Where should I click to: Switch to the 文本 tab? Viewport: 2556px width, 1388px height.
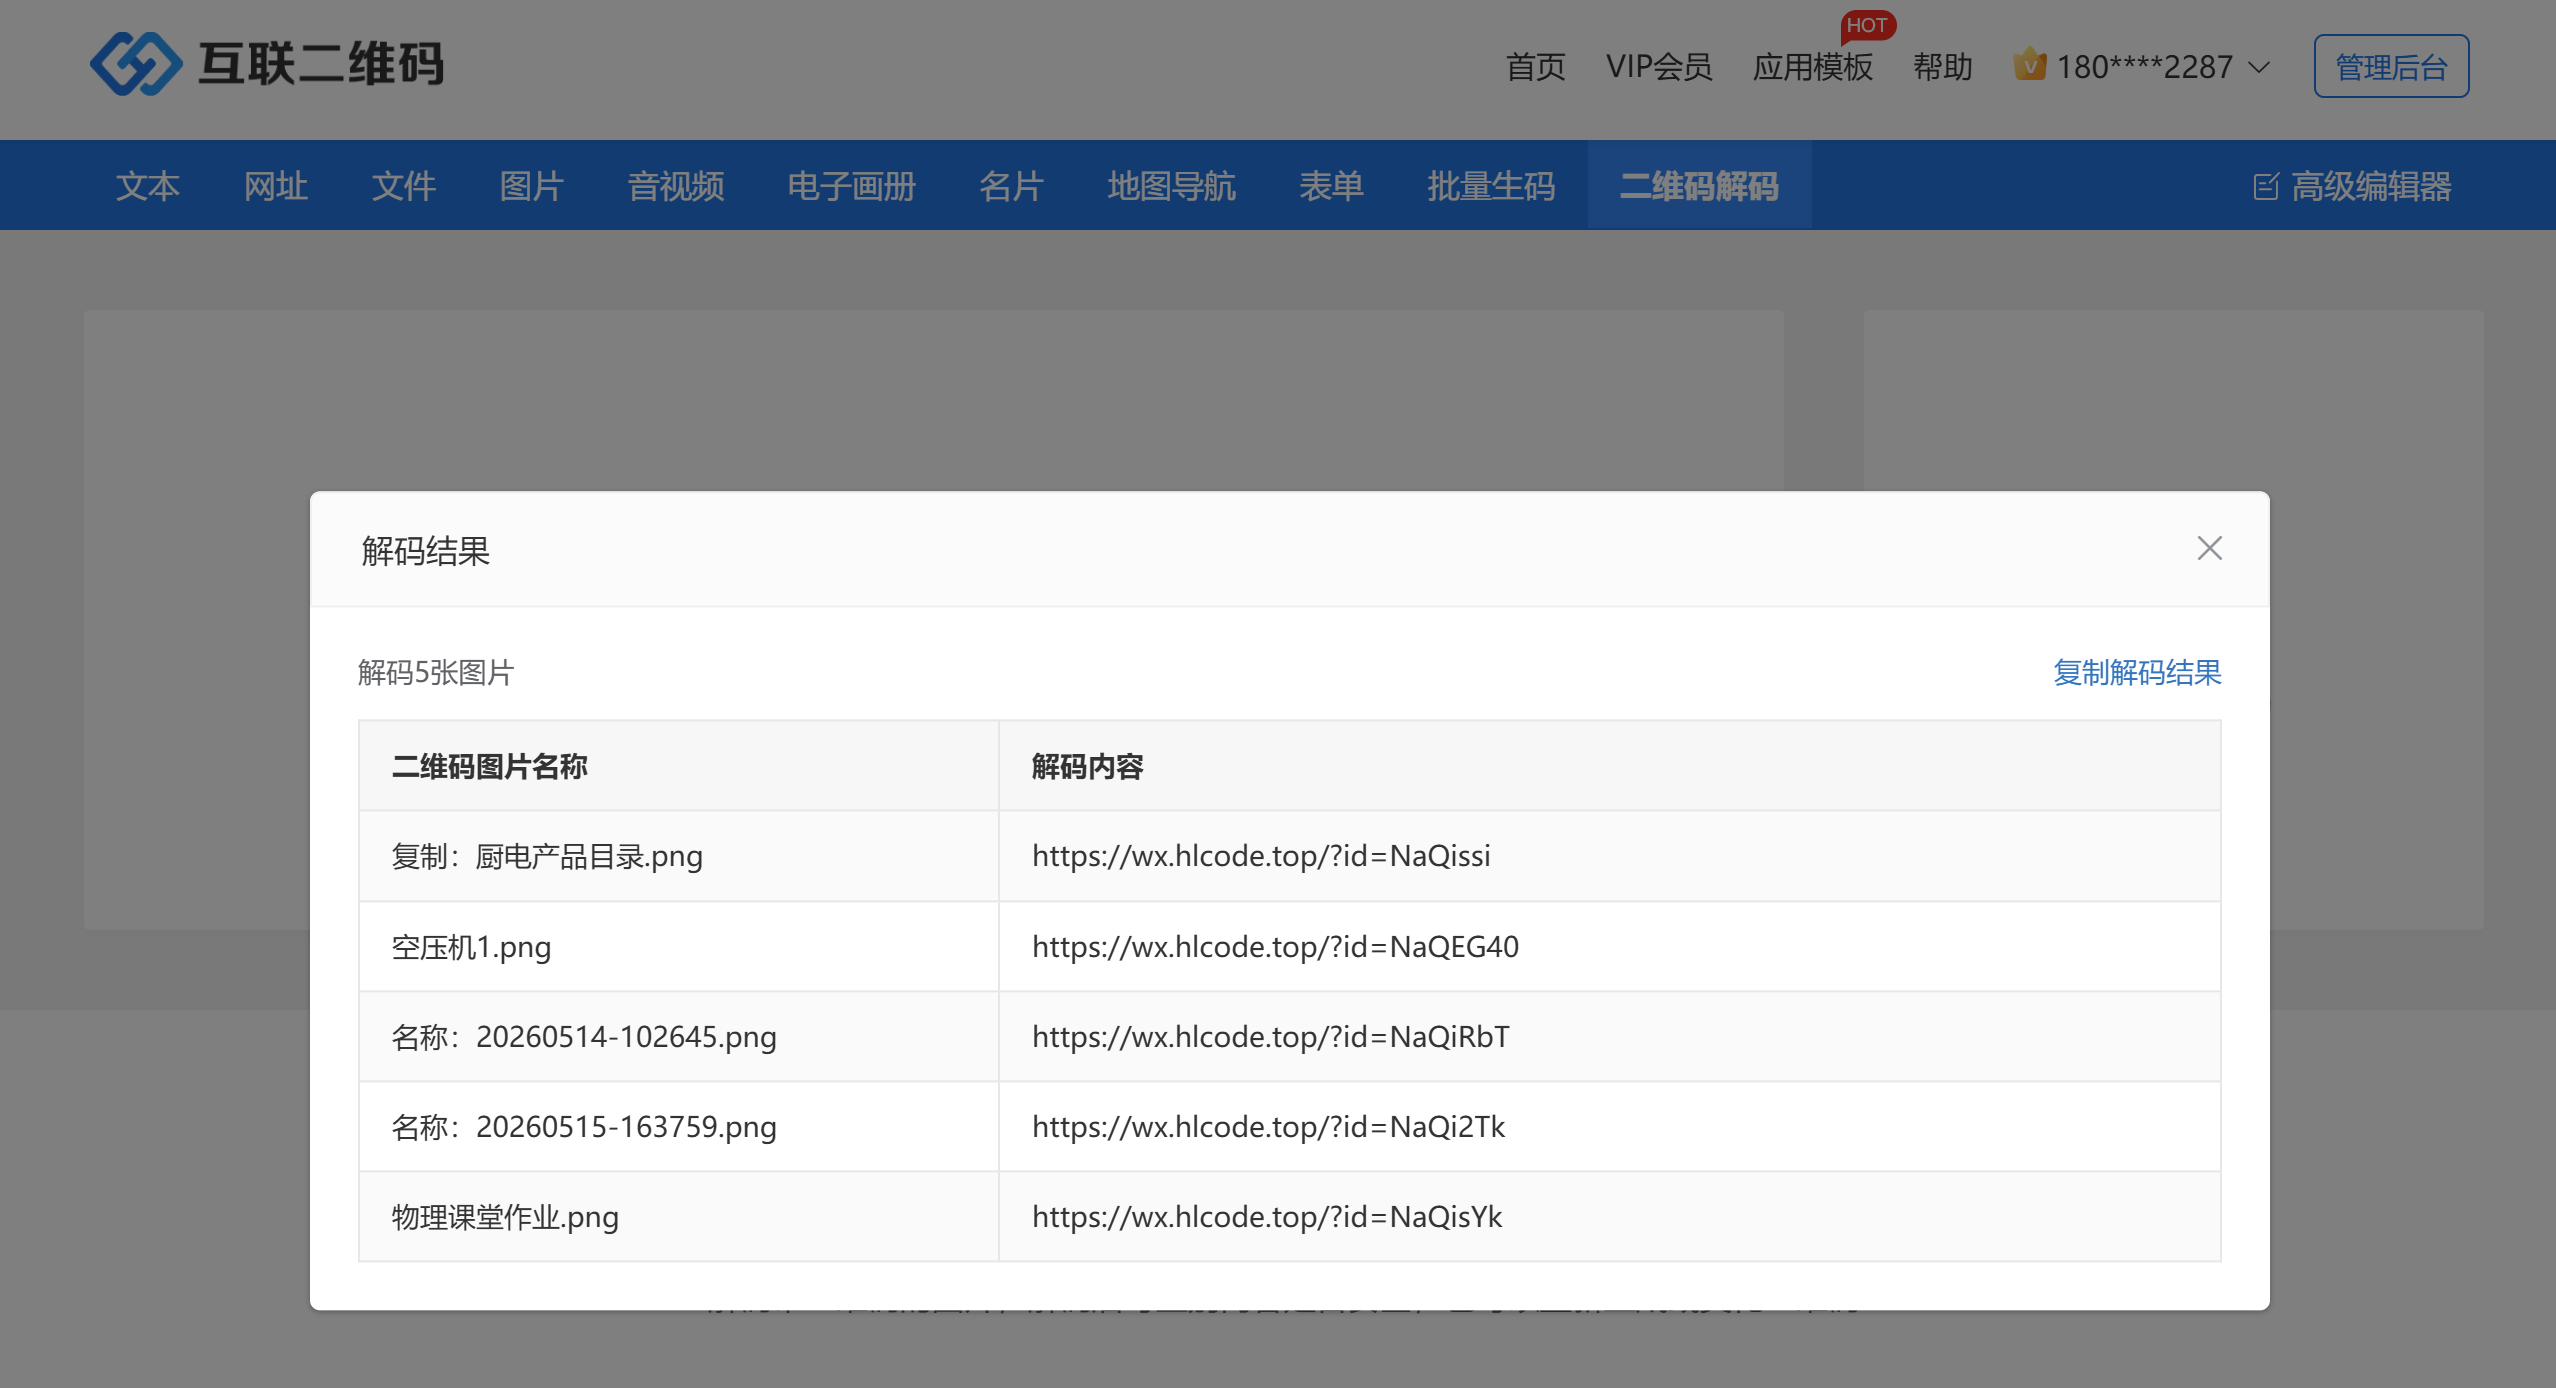(x=148, y=186)
